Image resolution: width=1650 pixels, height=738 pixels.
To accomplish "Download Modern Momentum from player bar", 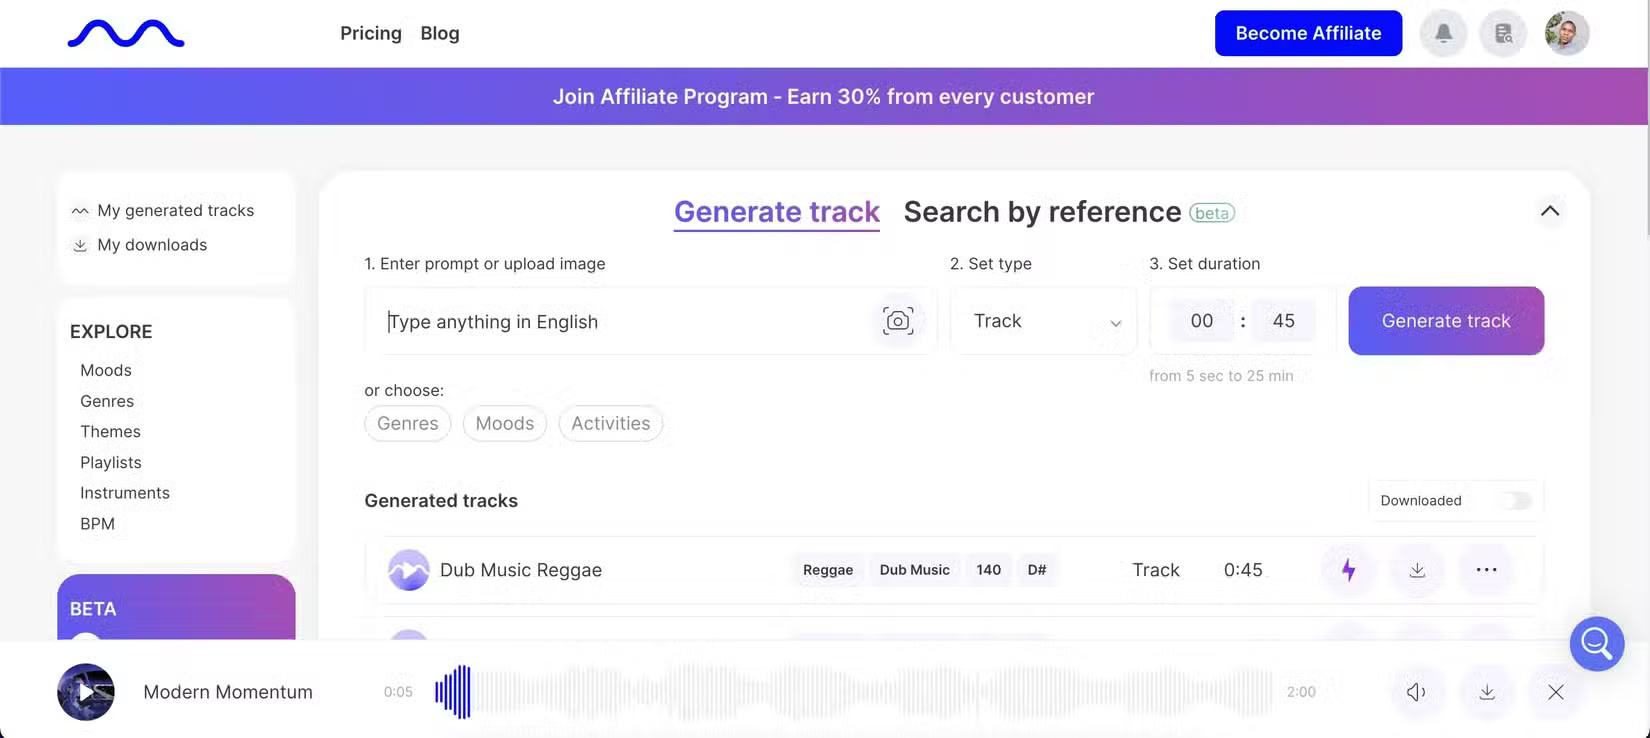I will (x=1487, y=692).
